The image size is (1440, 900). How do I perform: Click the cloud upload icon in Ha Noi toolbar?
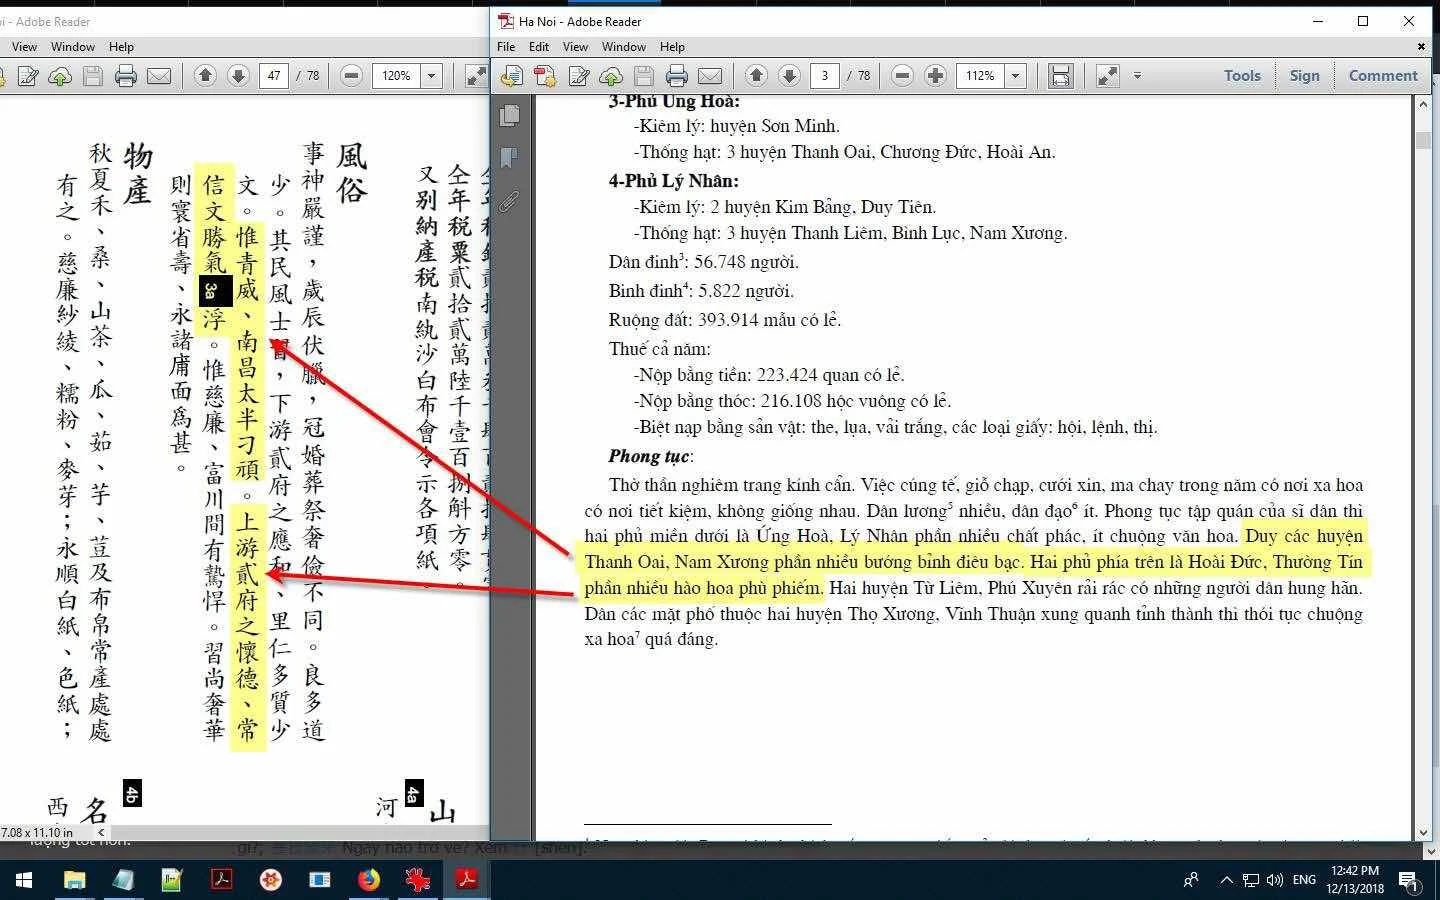(611, 76)
